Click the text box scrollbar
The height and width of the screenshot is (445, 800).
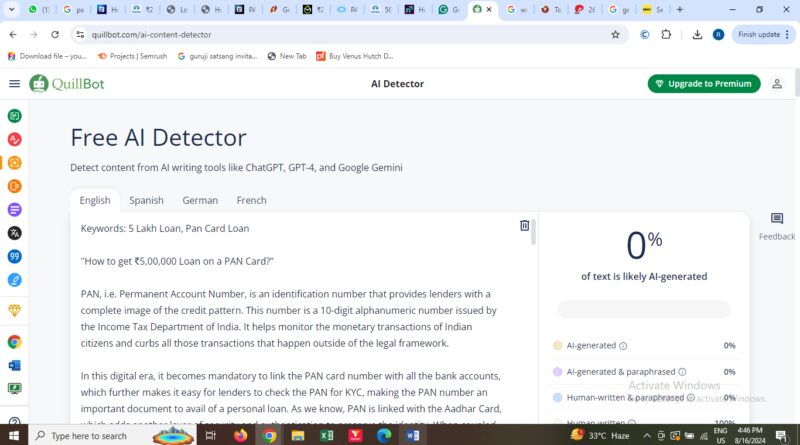(x=533, y=233)
